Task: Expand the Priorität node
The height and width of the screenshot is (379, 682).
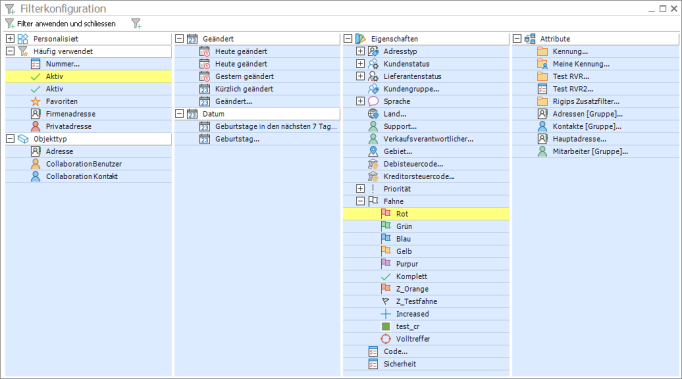Action: point(361,189)
